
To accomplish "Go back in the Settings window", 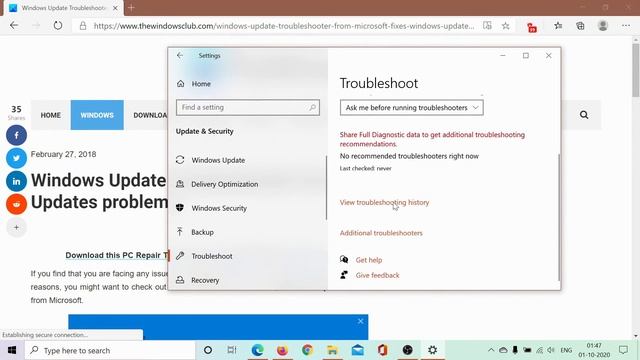I will [x=180, y=55].
